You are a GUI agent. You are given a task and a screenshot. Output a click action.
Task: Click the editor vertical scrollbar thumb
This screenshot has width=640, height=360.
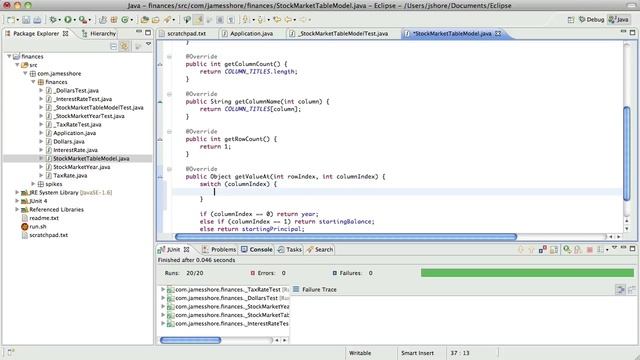point(627,153)
